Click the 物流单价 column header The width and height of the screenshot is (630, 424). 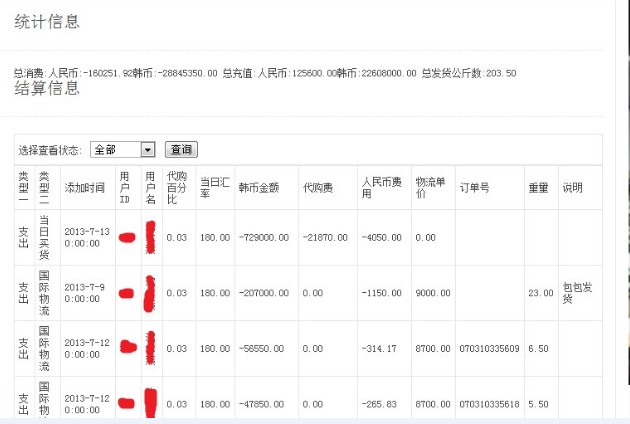point(427,187)
